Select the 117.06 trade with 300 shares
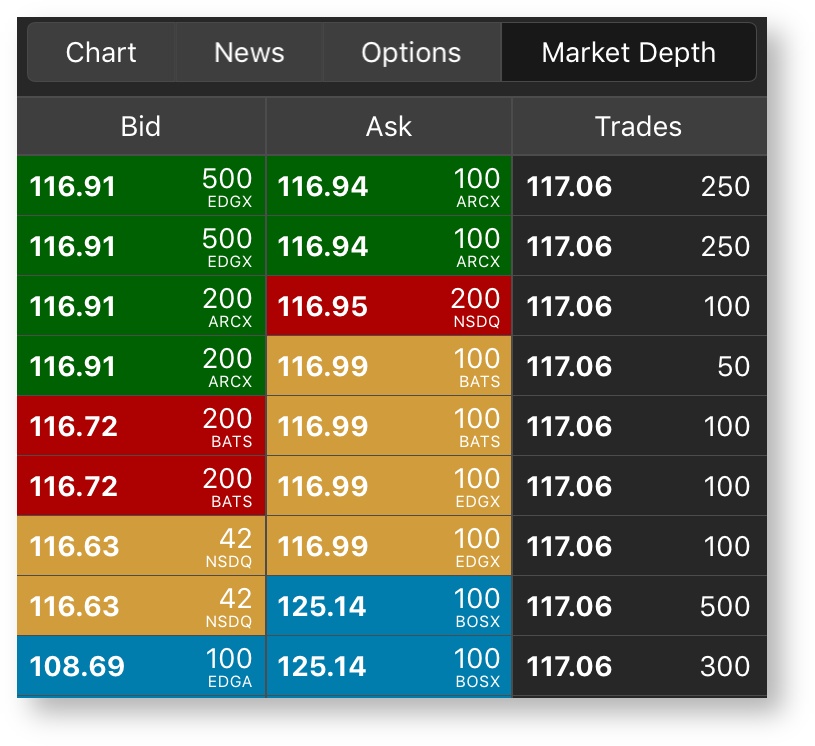815x746 pixels. pyautogui.click(x=639, y=666)
